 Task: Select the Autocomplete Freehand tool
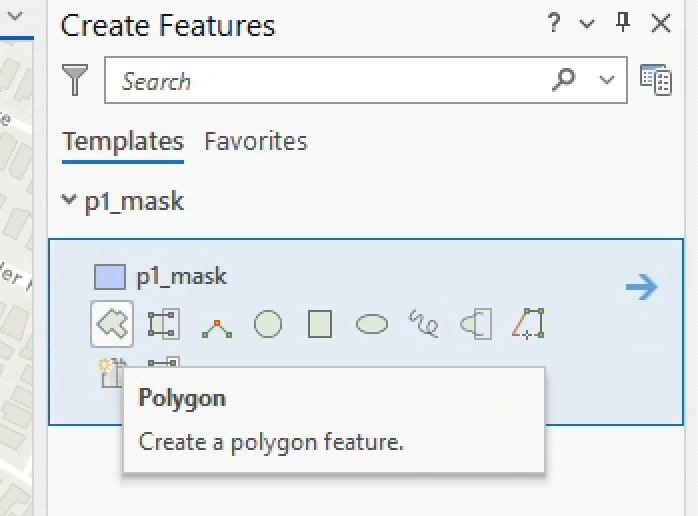pos(476,324)
